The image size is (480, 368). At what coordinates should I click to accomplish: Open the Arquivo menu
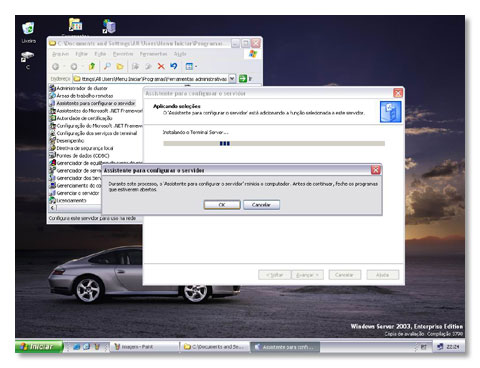pyautogui.click(x=60, y=54)
